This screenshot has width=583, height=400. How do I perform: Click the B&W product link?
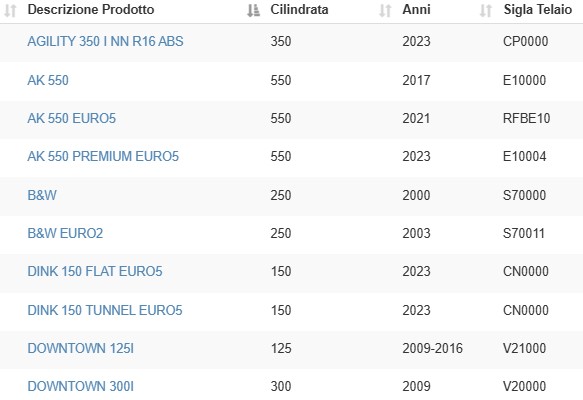[42, 195]
